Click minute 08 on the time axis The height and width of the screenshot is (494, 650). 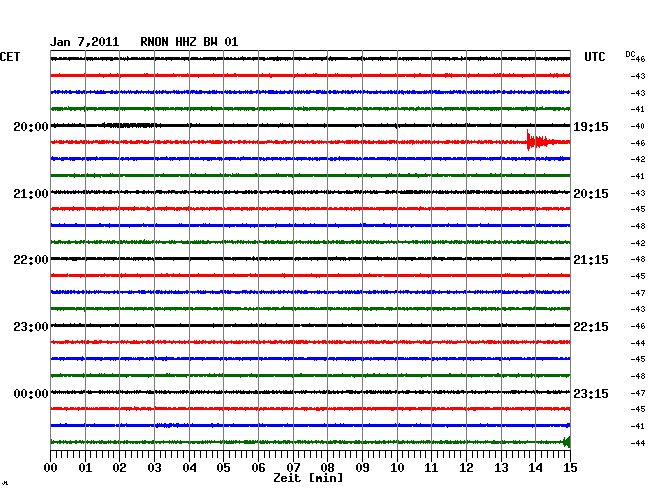click(x=327, y=467)
